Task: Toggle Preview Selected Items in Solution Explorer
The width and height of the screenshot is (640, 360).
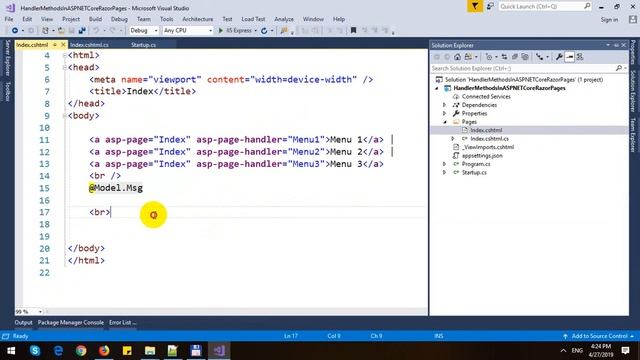Action: tap(569, 57)
